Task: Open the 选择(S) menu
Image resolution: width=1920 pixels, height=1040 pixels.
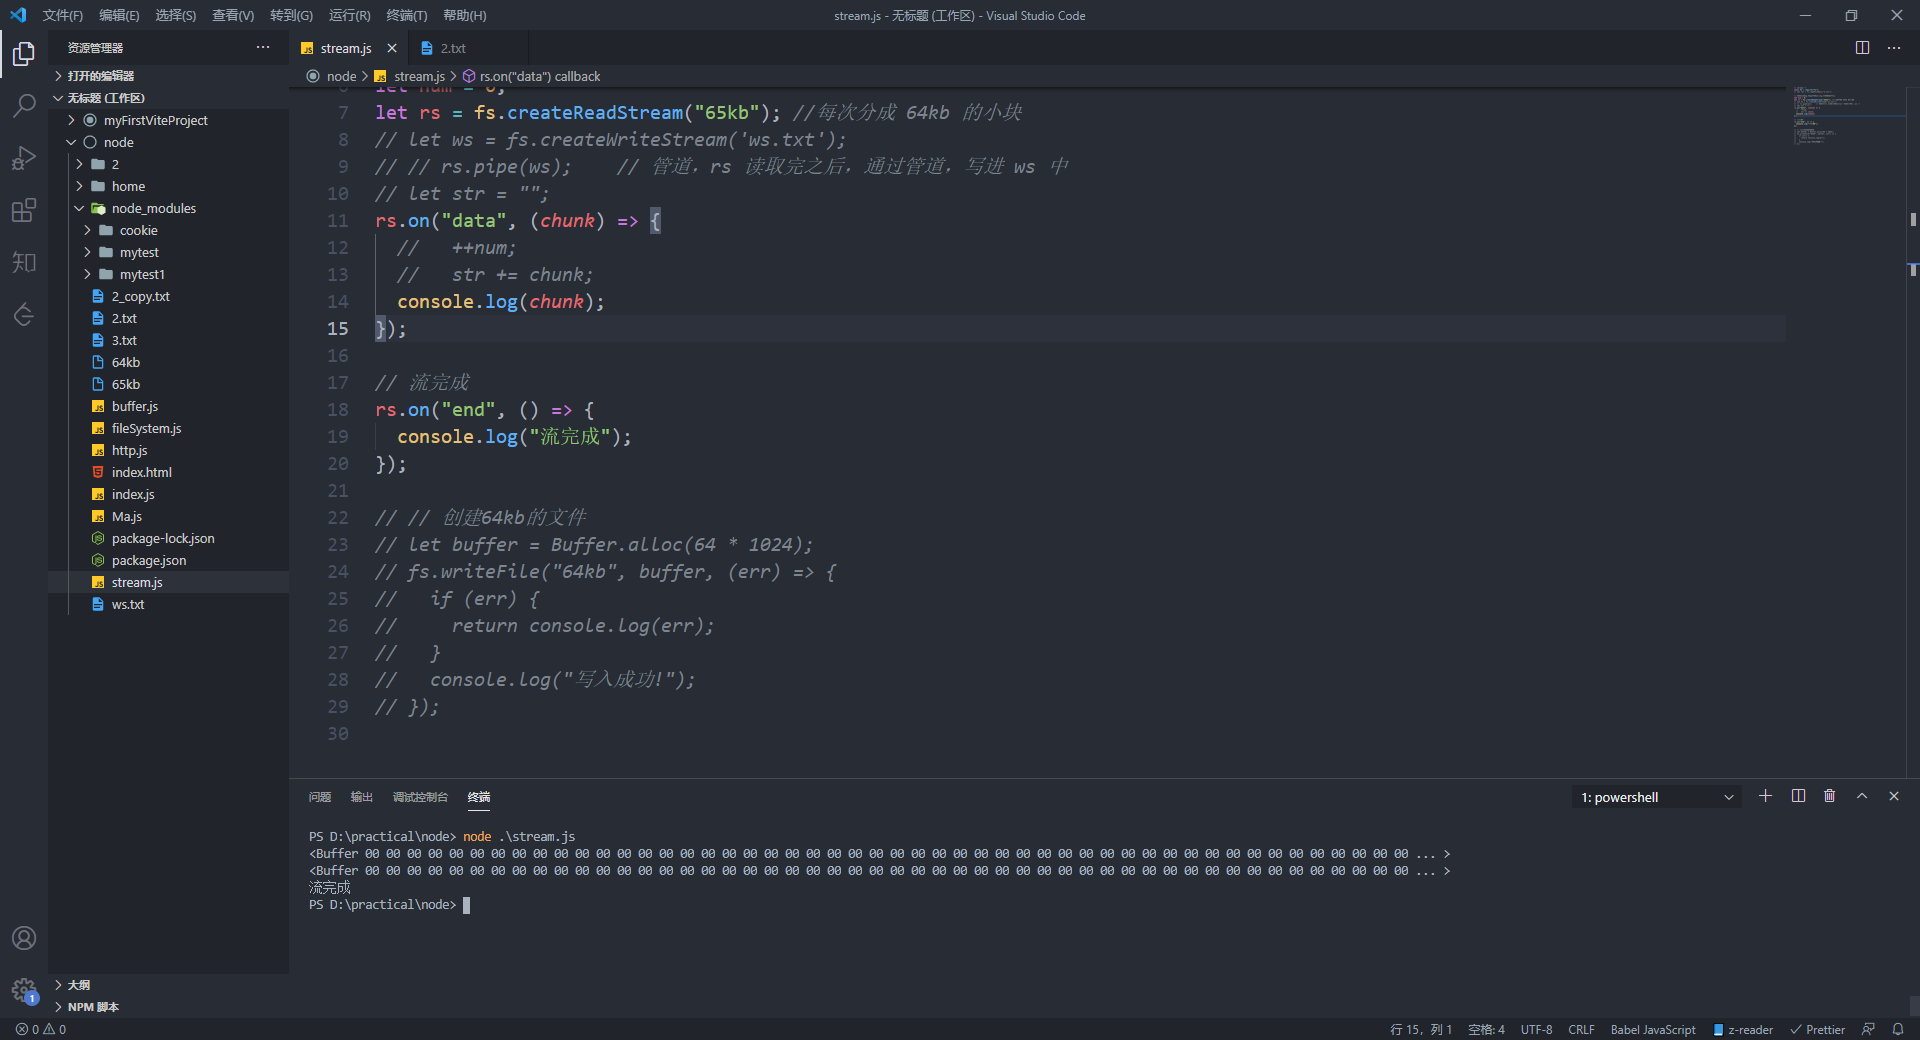Action: 175,15
